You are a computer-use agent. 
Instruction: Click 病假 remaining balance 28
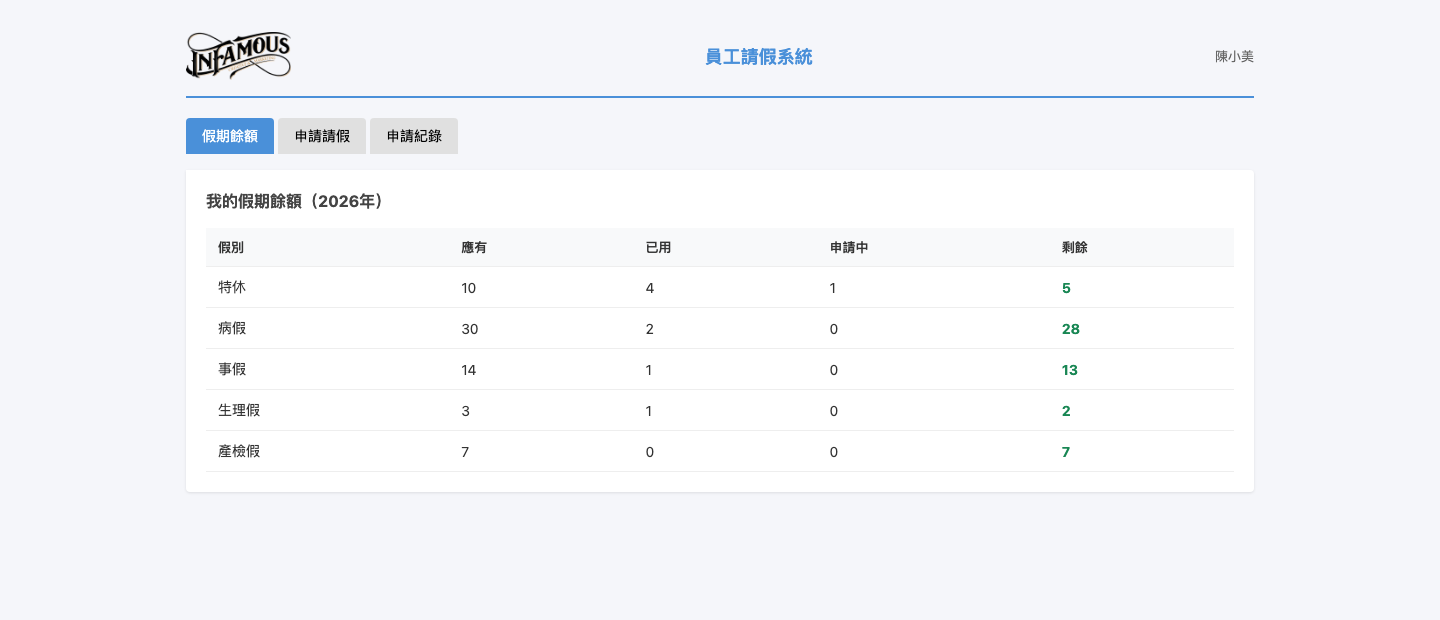coord(1071,329)
